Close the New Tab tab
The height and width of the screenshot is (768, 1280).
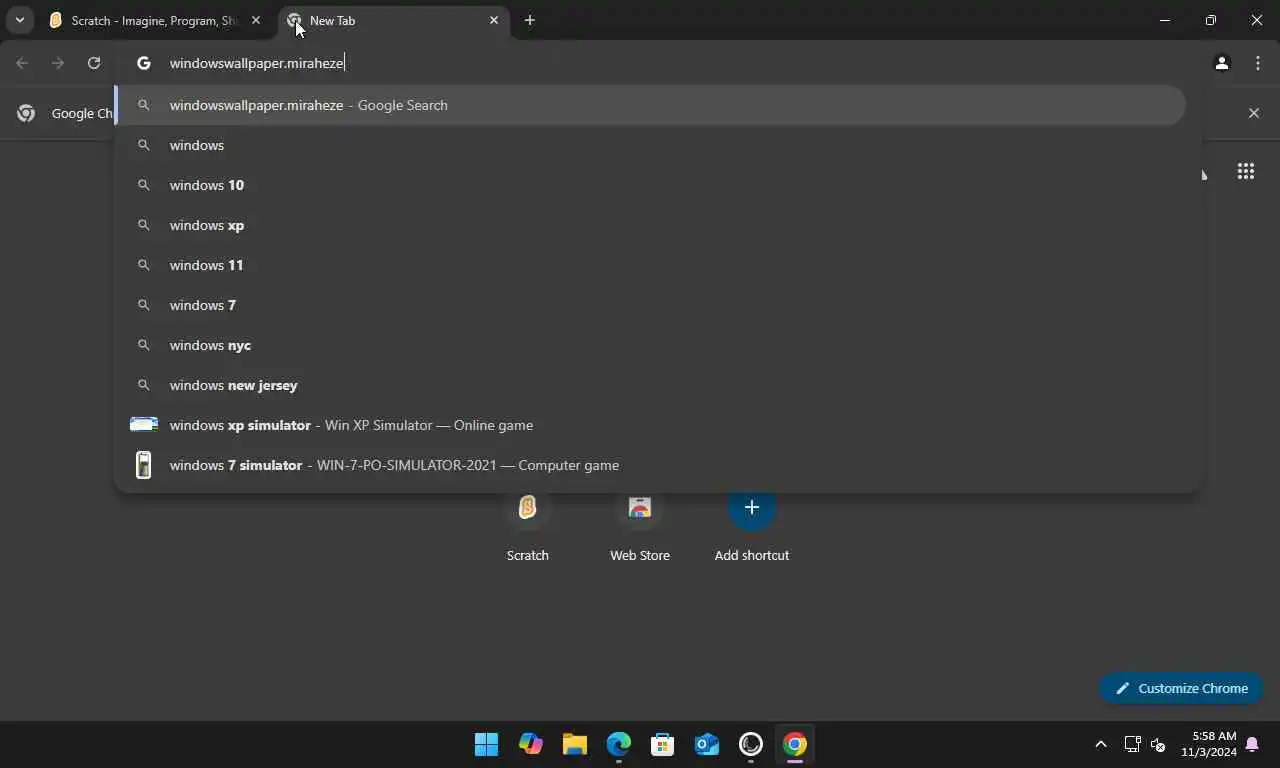(x=494, y=20)
